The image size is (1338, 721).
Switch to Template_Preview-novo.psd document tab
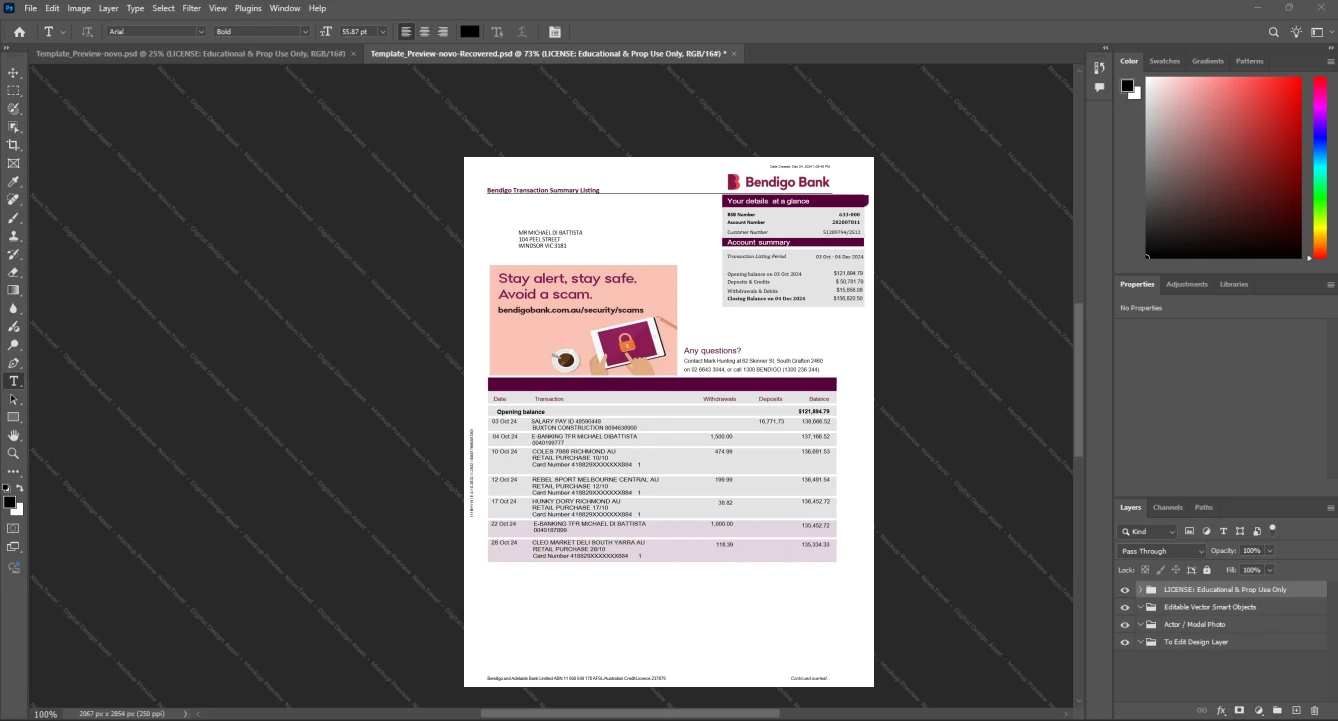(x=190, y=53)
